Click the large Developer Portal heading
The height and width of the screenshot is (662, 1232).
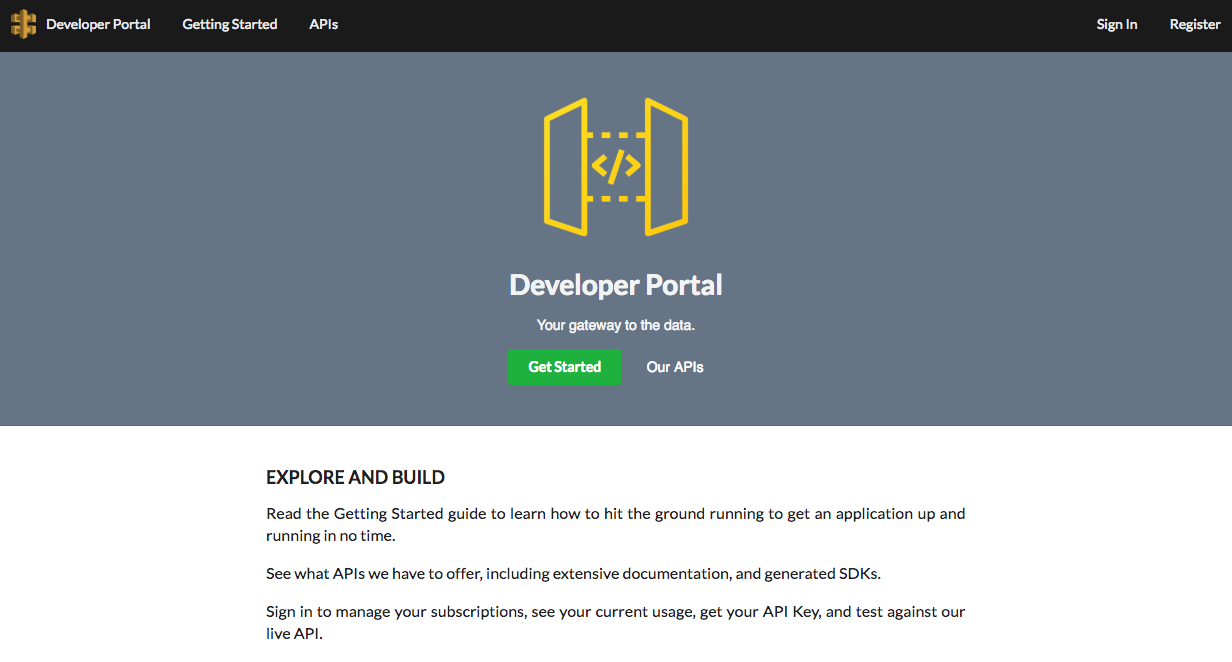(616, 285)
